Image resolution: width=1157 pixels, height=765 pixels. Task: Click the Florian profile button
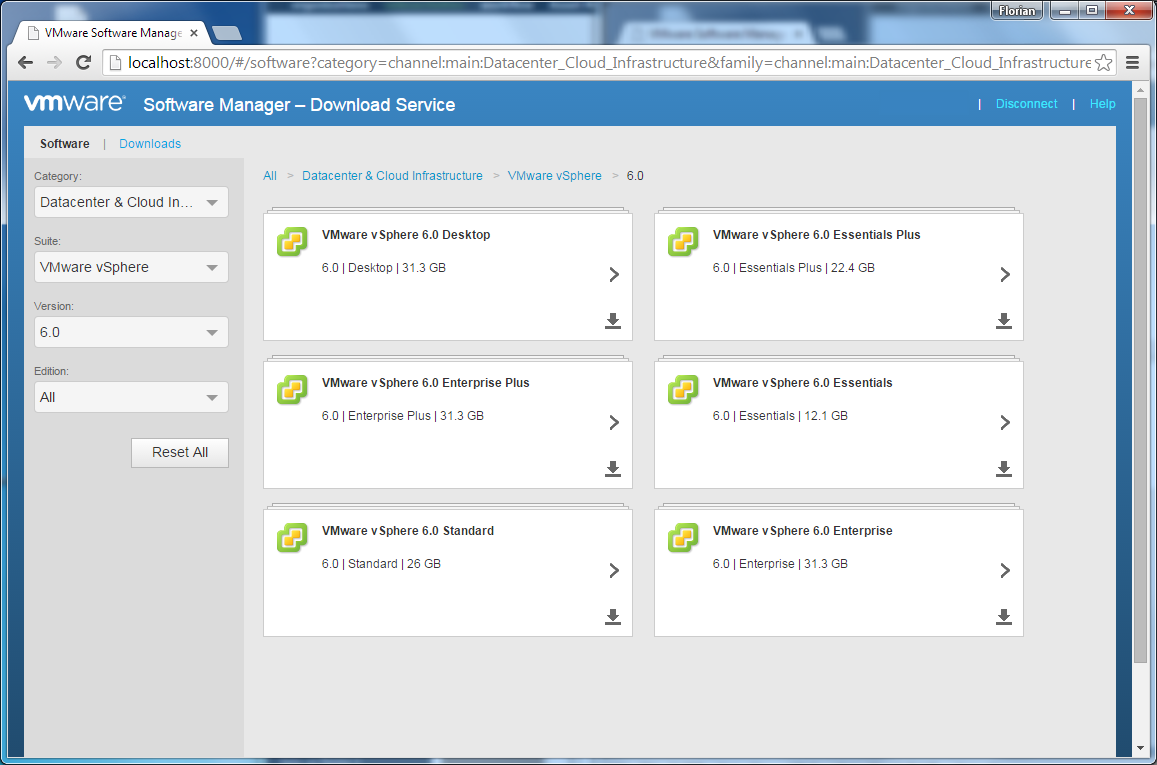click(1017, 10)
